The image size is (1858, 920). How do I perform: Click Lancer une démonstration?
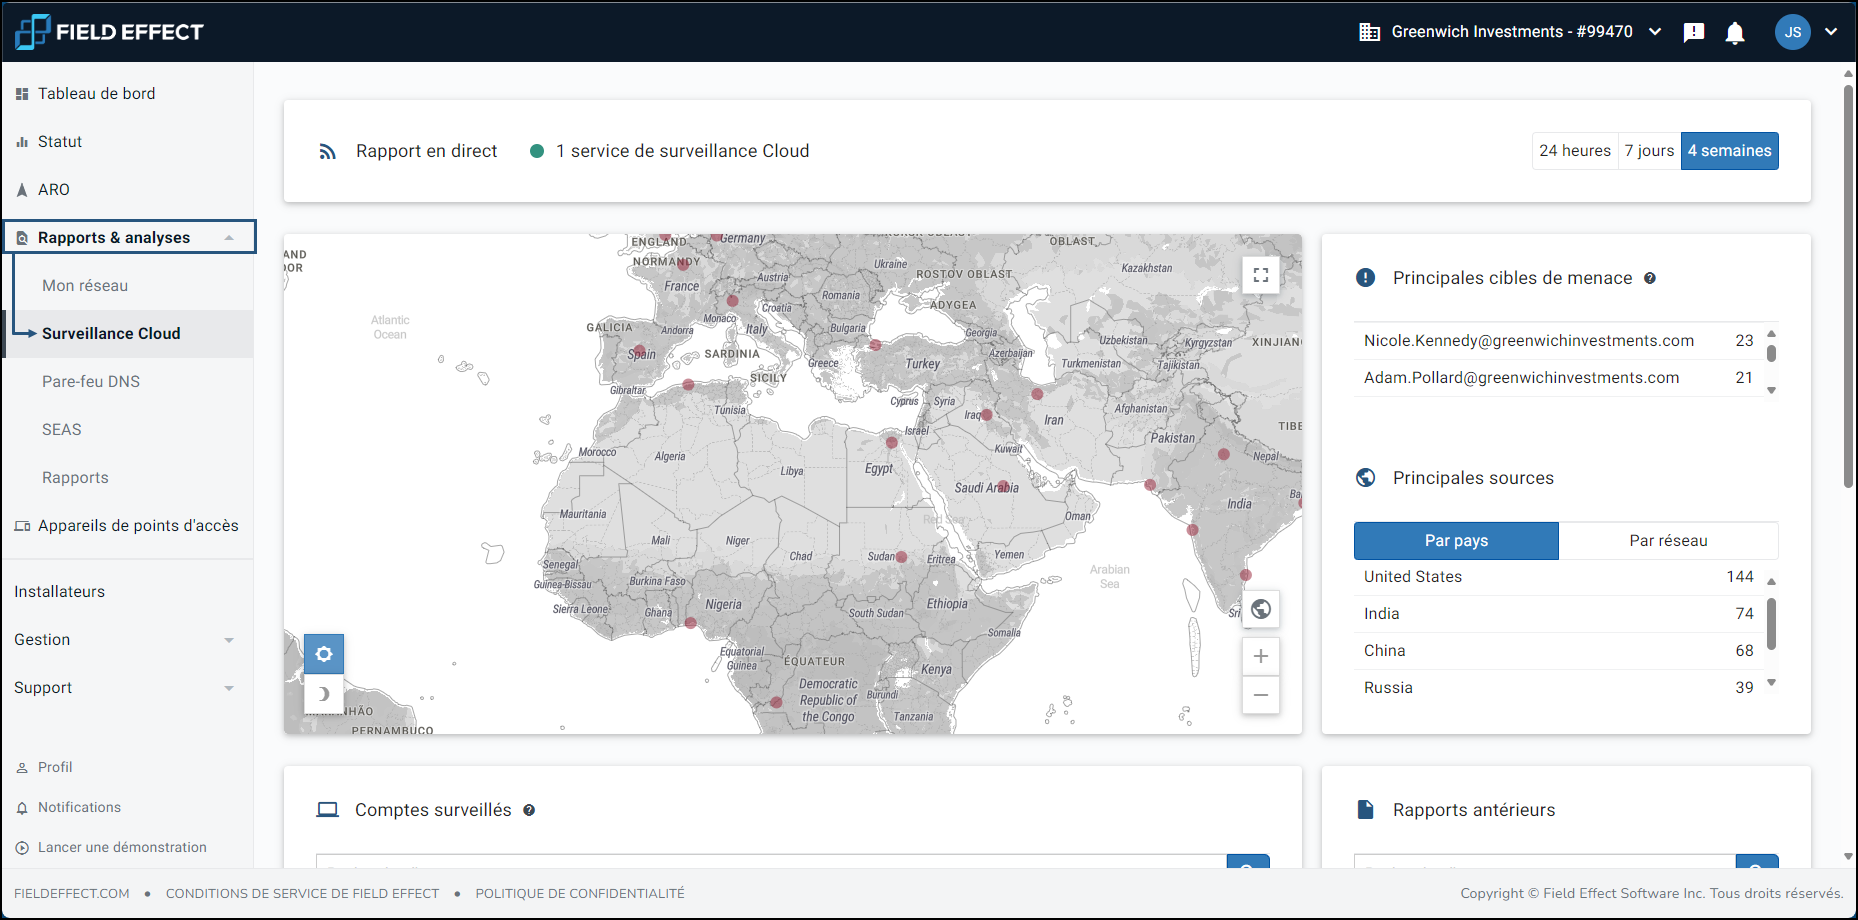click(122, 847)
